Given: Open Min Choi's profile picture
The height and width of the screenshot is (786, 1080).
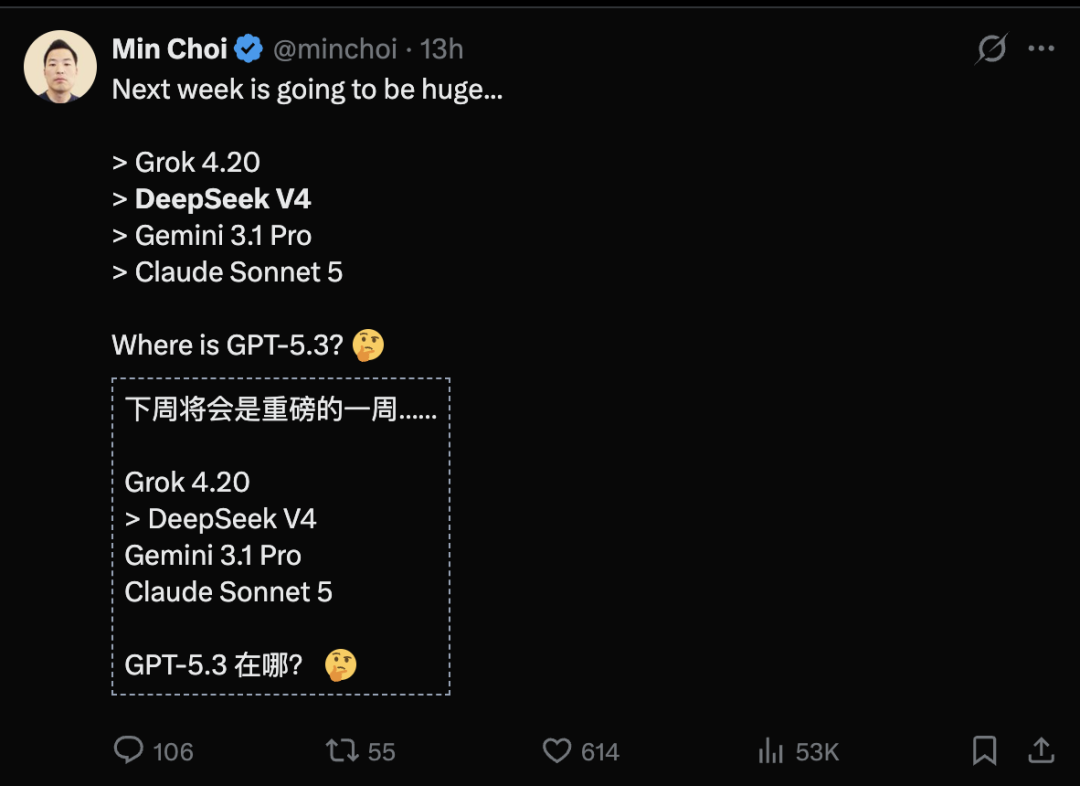Looking at the screenshot, I should 60,66.
